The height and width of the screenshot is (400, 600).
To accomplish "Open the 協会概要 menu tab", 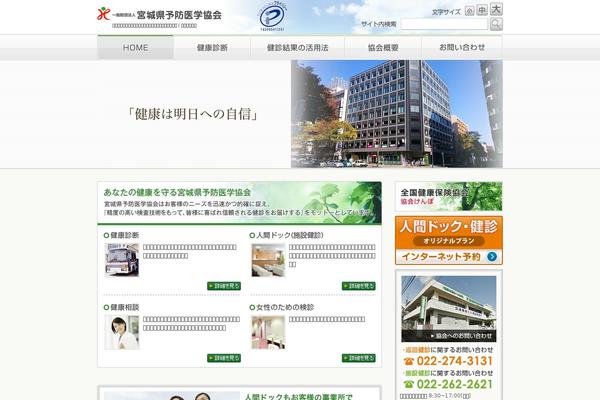I will click(x=383, y=47).
